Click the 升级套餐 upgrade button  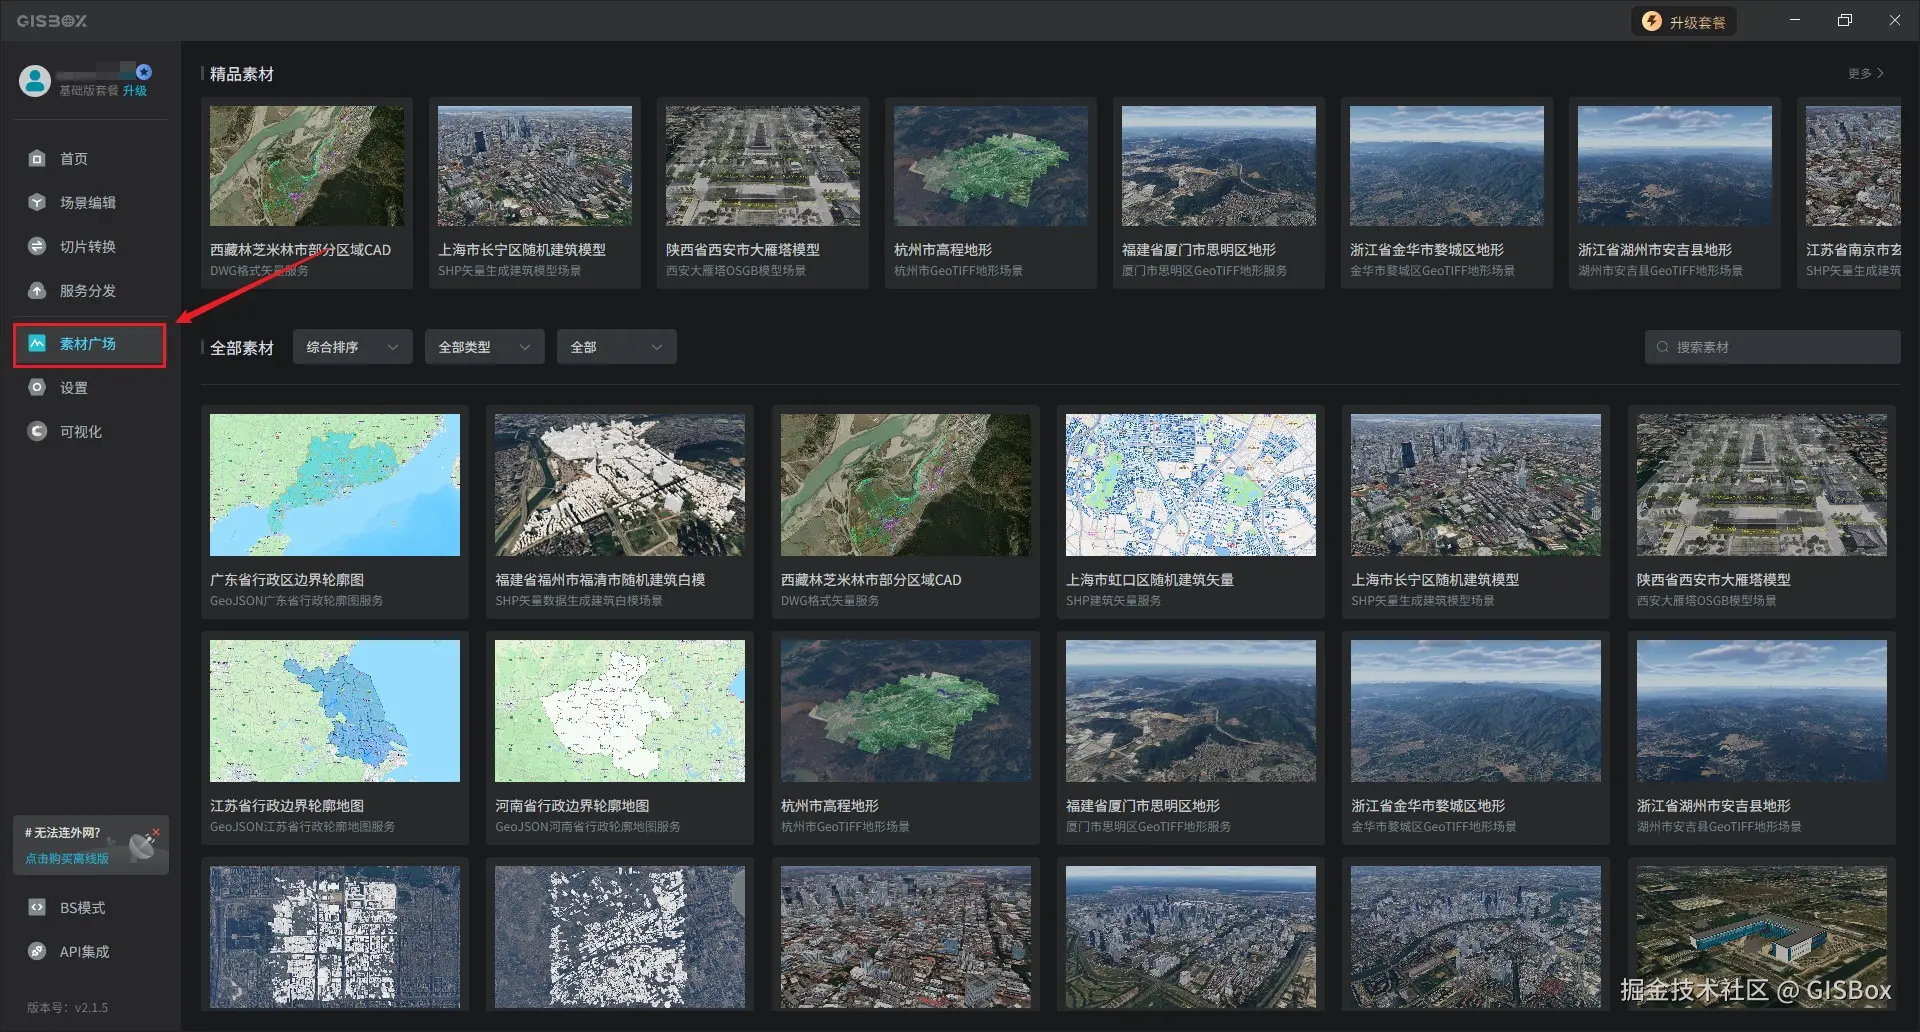[x=1685, y=22]
